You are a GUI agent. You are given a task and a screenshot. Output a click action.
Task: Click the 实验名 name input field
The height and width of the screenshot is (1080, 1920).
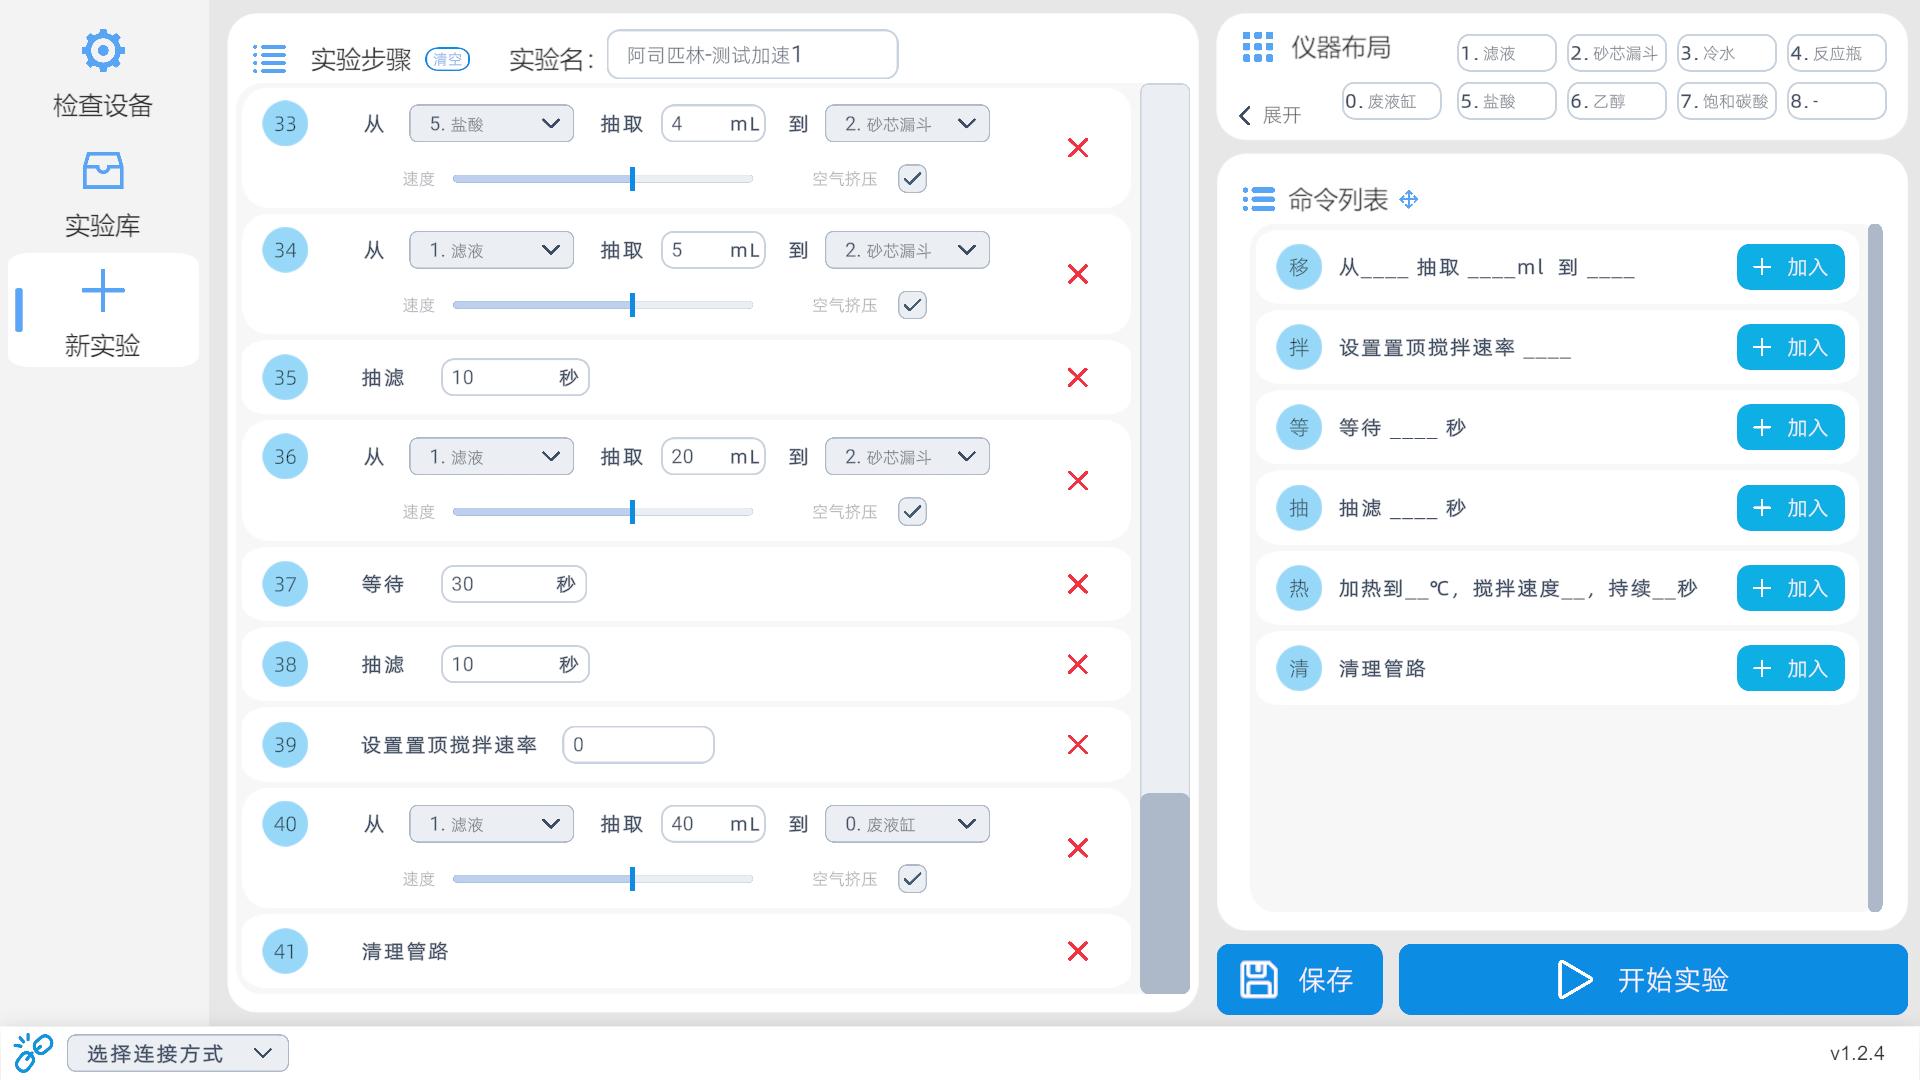click(752, 54)
